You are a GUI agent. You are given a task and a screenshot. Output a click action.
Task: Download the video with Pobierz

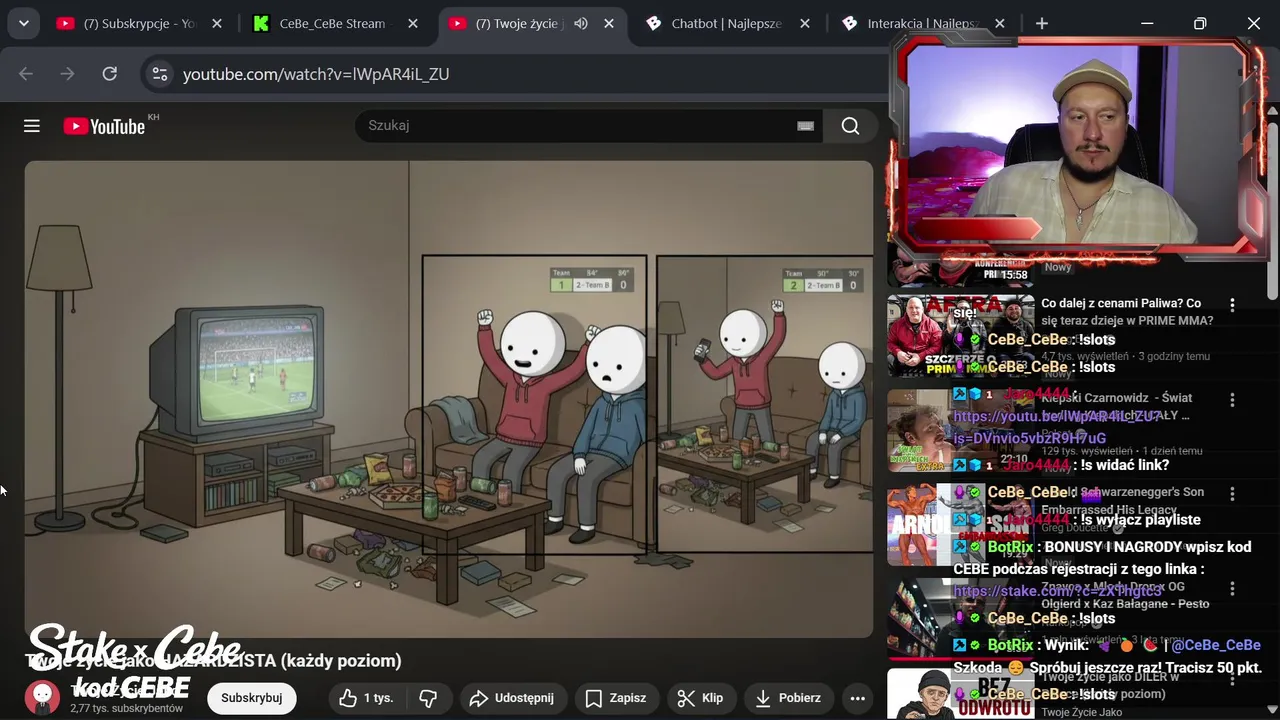tap(788, 698)
